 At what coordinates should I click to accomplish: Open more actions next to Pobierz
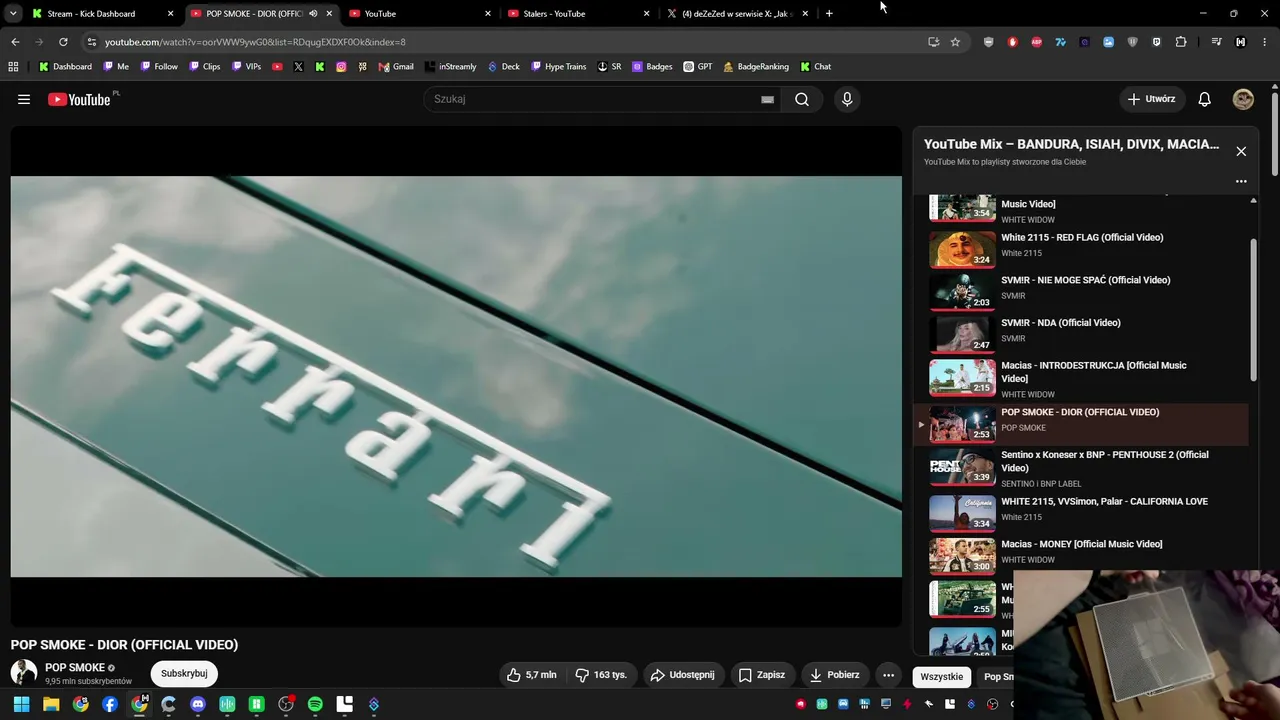pos(888,675)
